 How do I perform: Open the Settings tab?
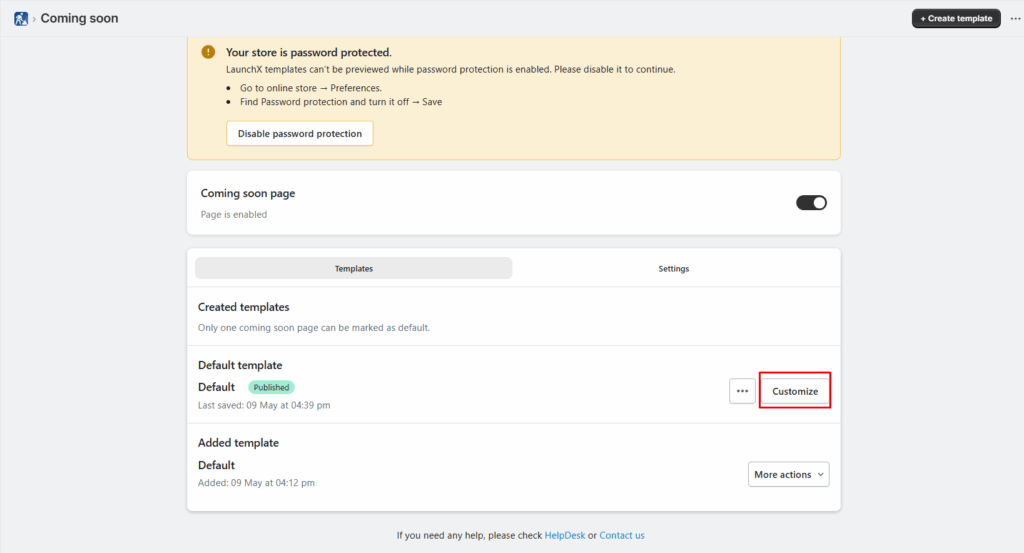coord(673,268)
